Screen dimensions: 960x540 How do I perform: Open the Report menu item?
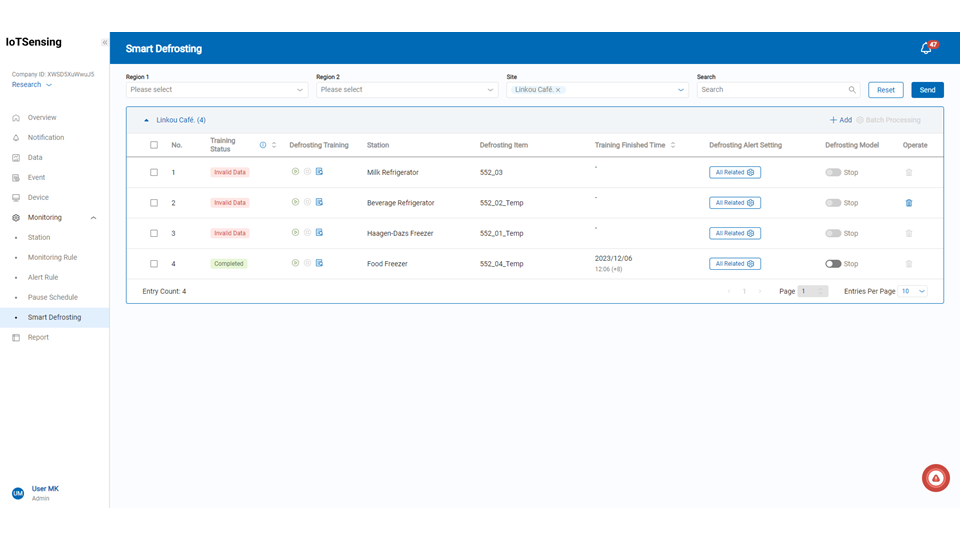pyautogui.click(x=38, y=337)
